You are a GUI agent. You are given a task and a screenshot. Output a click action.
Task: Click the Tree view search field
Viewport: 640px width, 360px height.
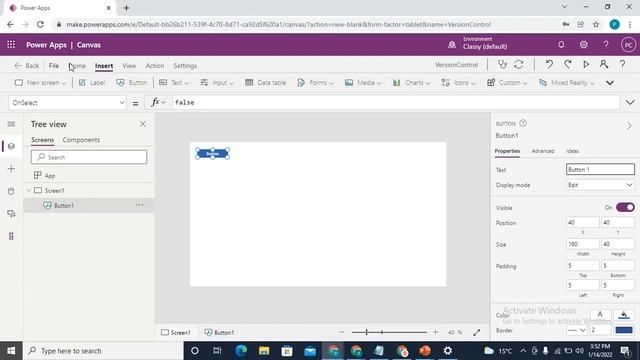pos(89,157)
